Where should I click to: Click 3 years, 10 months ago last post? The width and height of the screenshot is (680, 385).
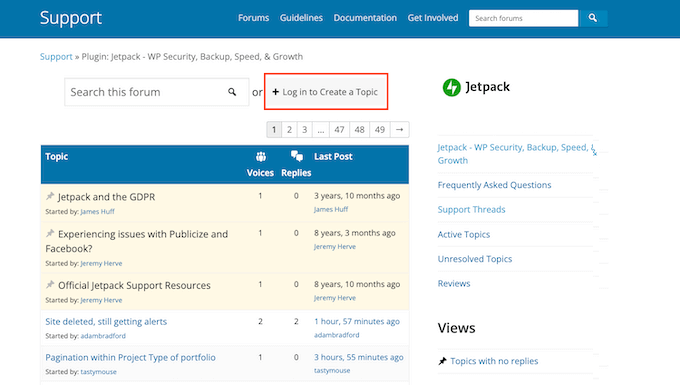pos(357,196)
